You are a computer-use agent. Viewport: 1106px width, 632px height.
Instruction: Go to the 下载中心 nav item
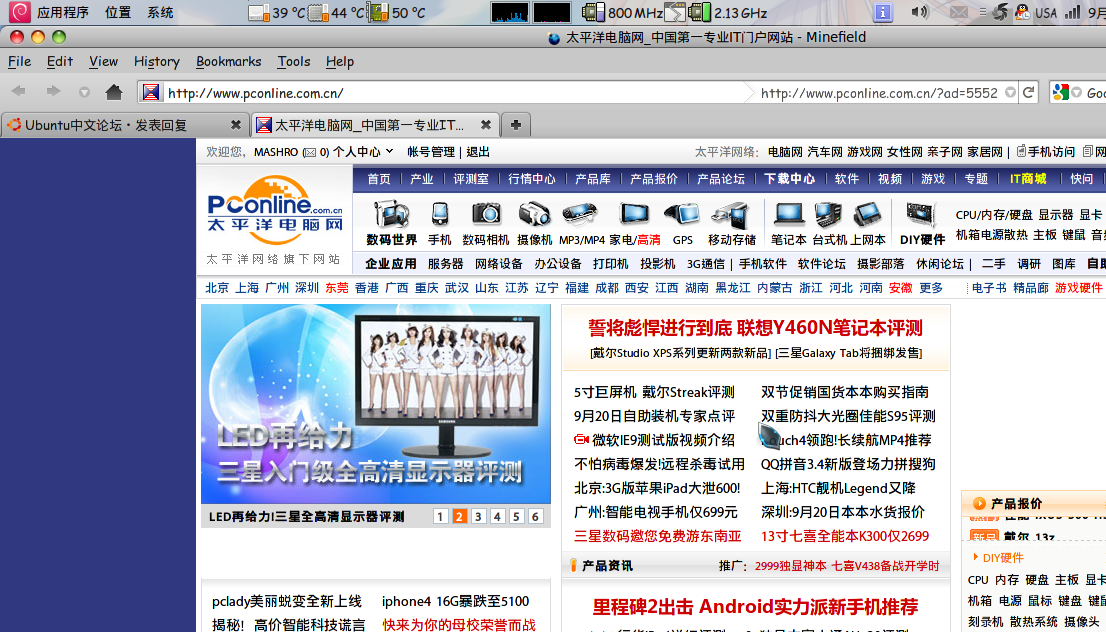(789, 178)
